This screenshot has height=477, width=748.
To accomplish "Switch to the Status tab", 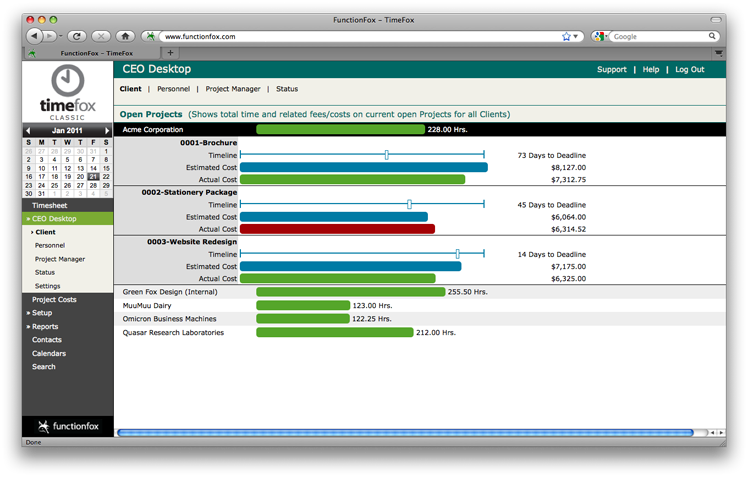I will (287, 89).
